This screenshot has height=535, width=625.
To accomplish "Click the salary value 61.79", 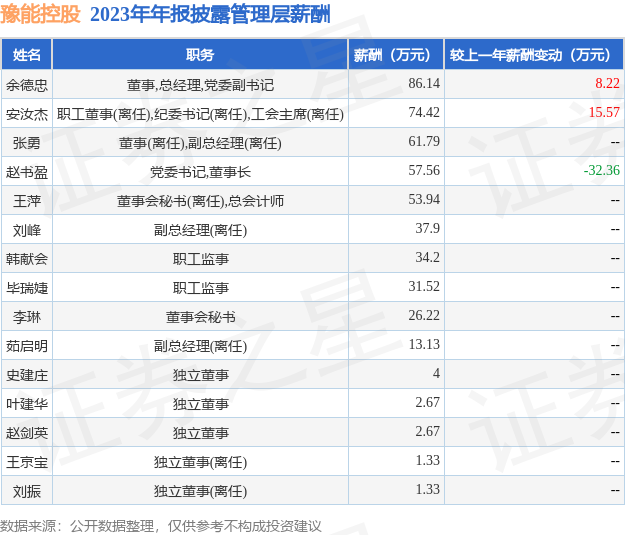I will 424,142.
